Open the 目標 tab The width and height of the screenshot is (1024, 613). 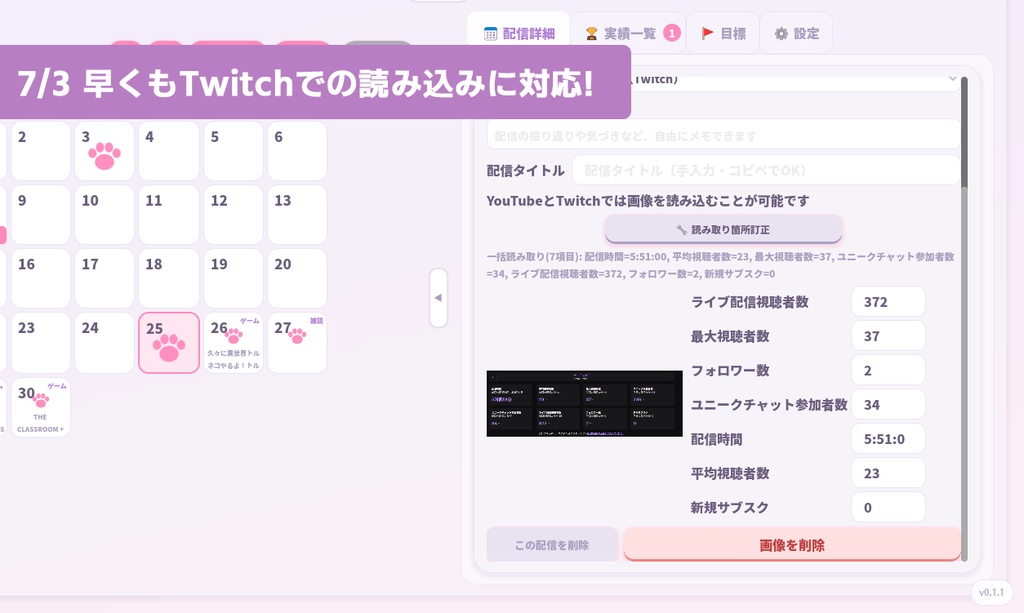[x=723, y=33]
